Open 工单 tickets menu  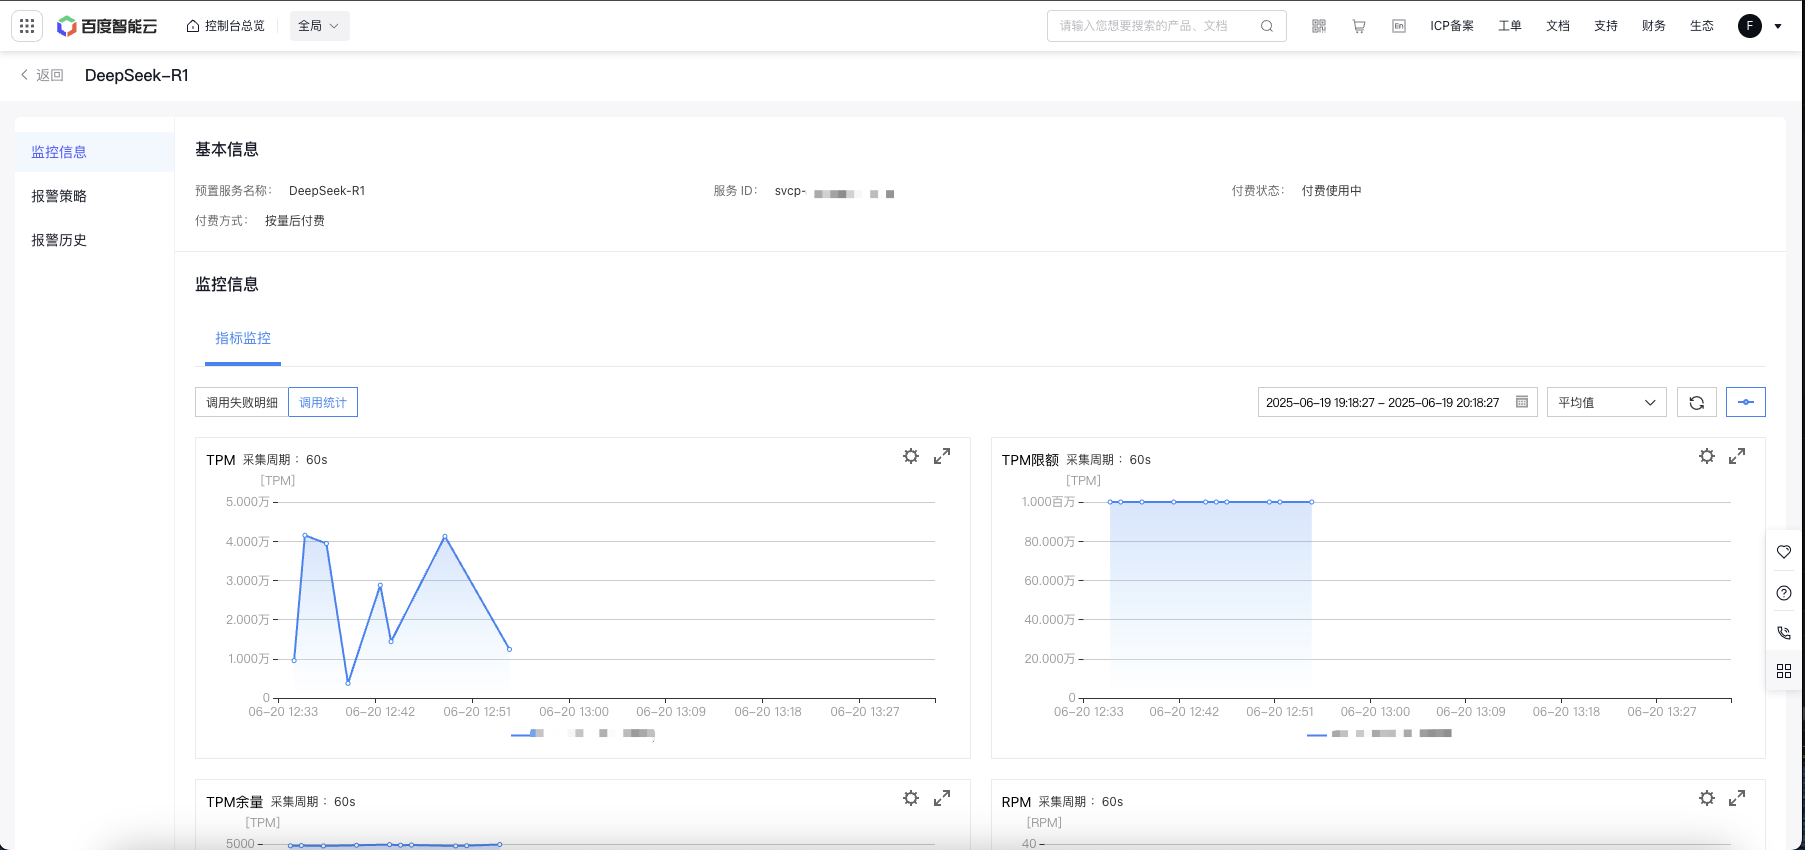click(1510, 26)
